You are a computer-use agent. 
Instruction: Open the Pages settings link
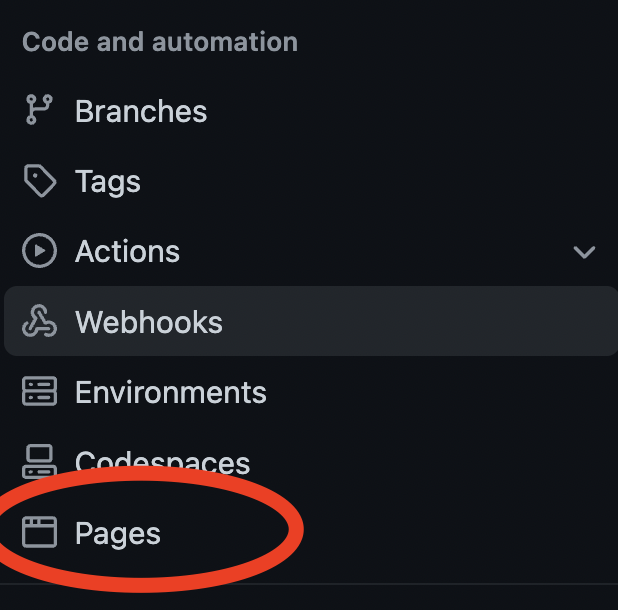(117, 533)
